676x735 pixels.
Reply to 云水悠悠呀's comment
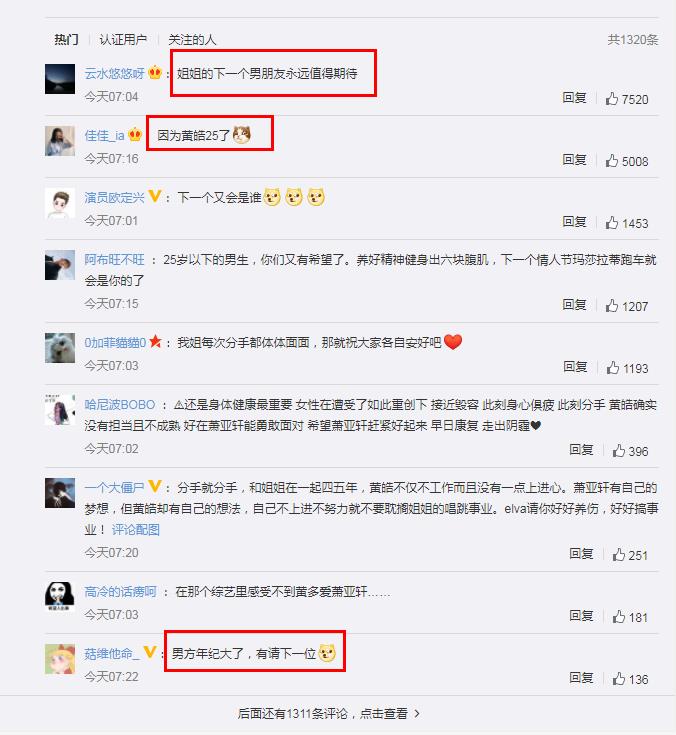tap(574, 98)
